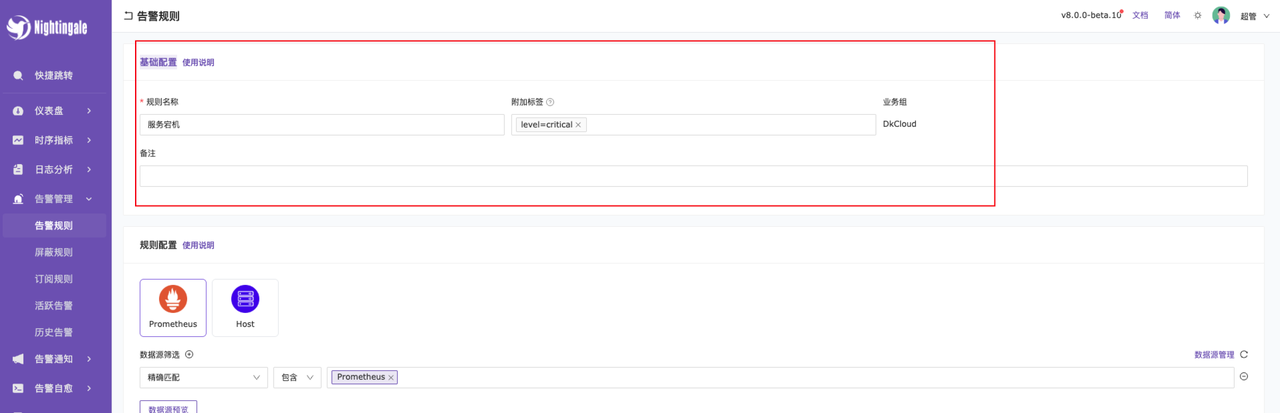
Task: Toggle the theme sun icon in header
Action: [x=1197, y=16]
